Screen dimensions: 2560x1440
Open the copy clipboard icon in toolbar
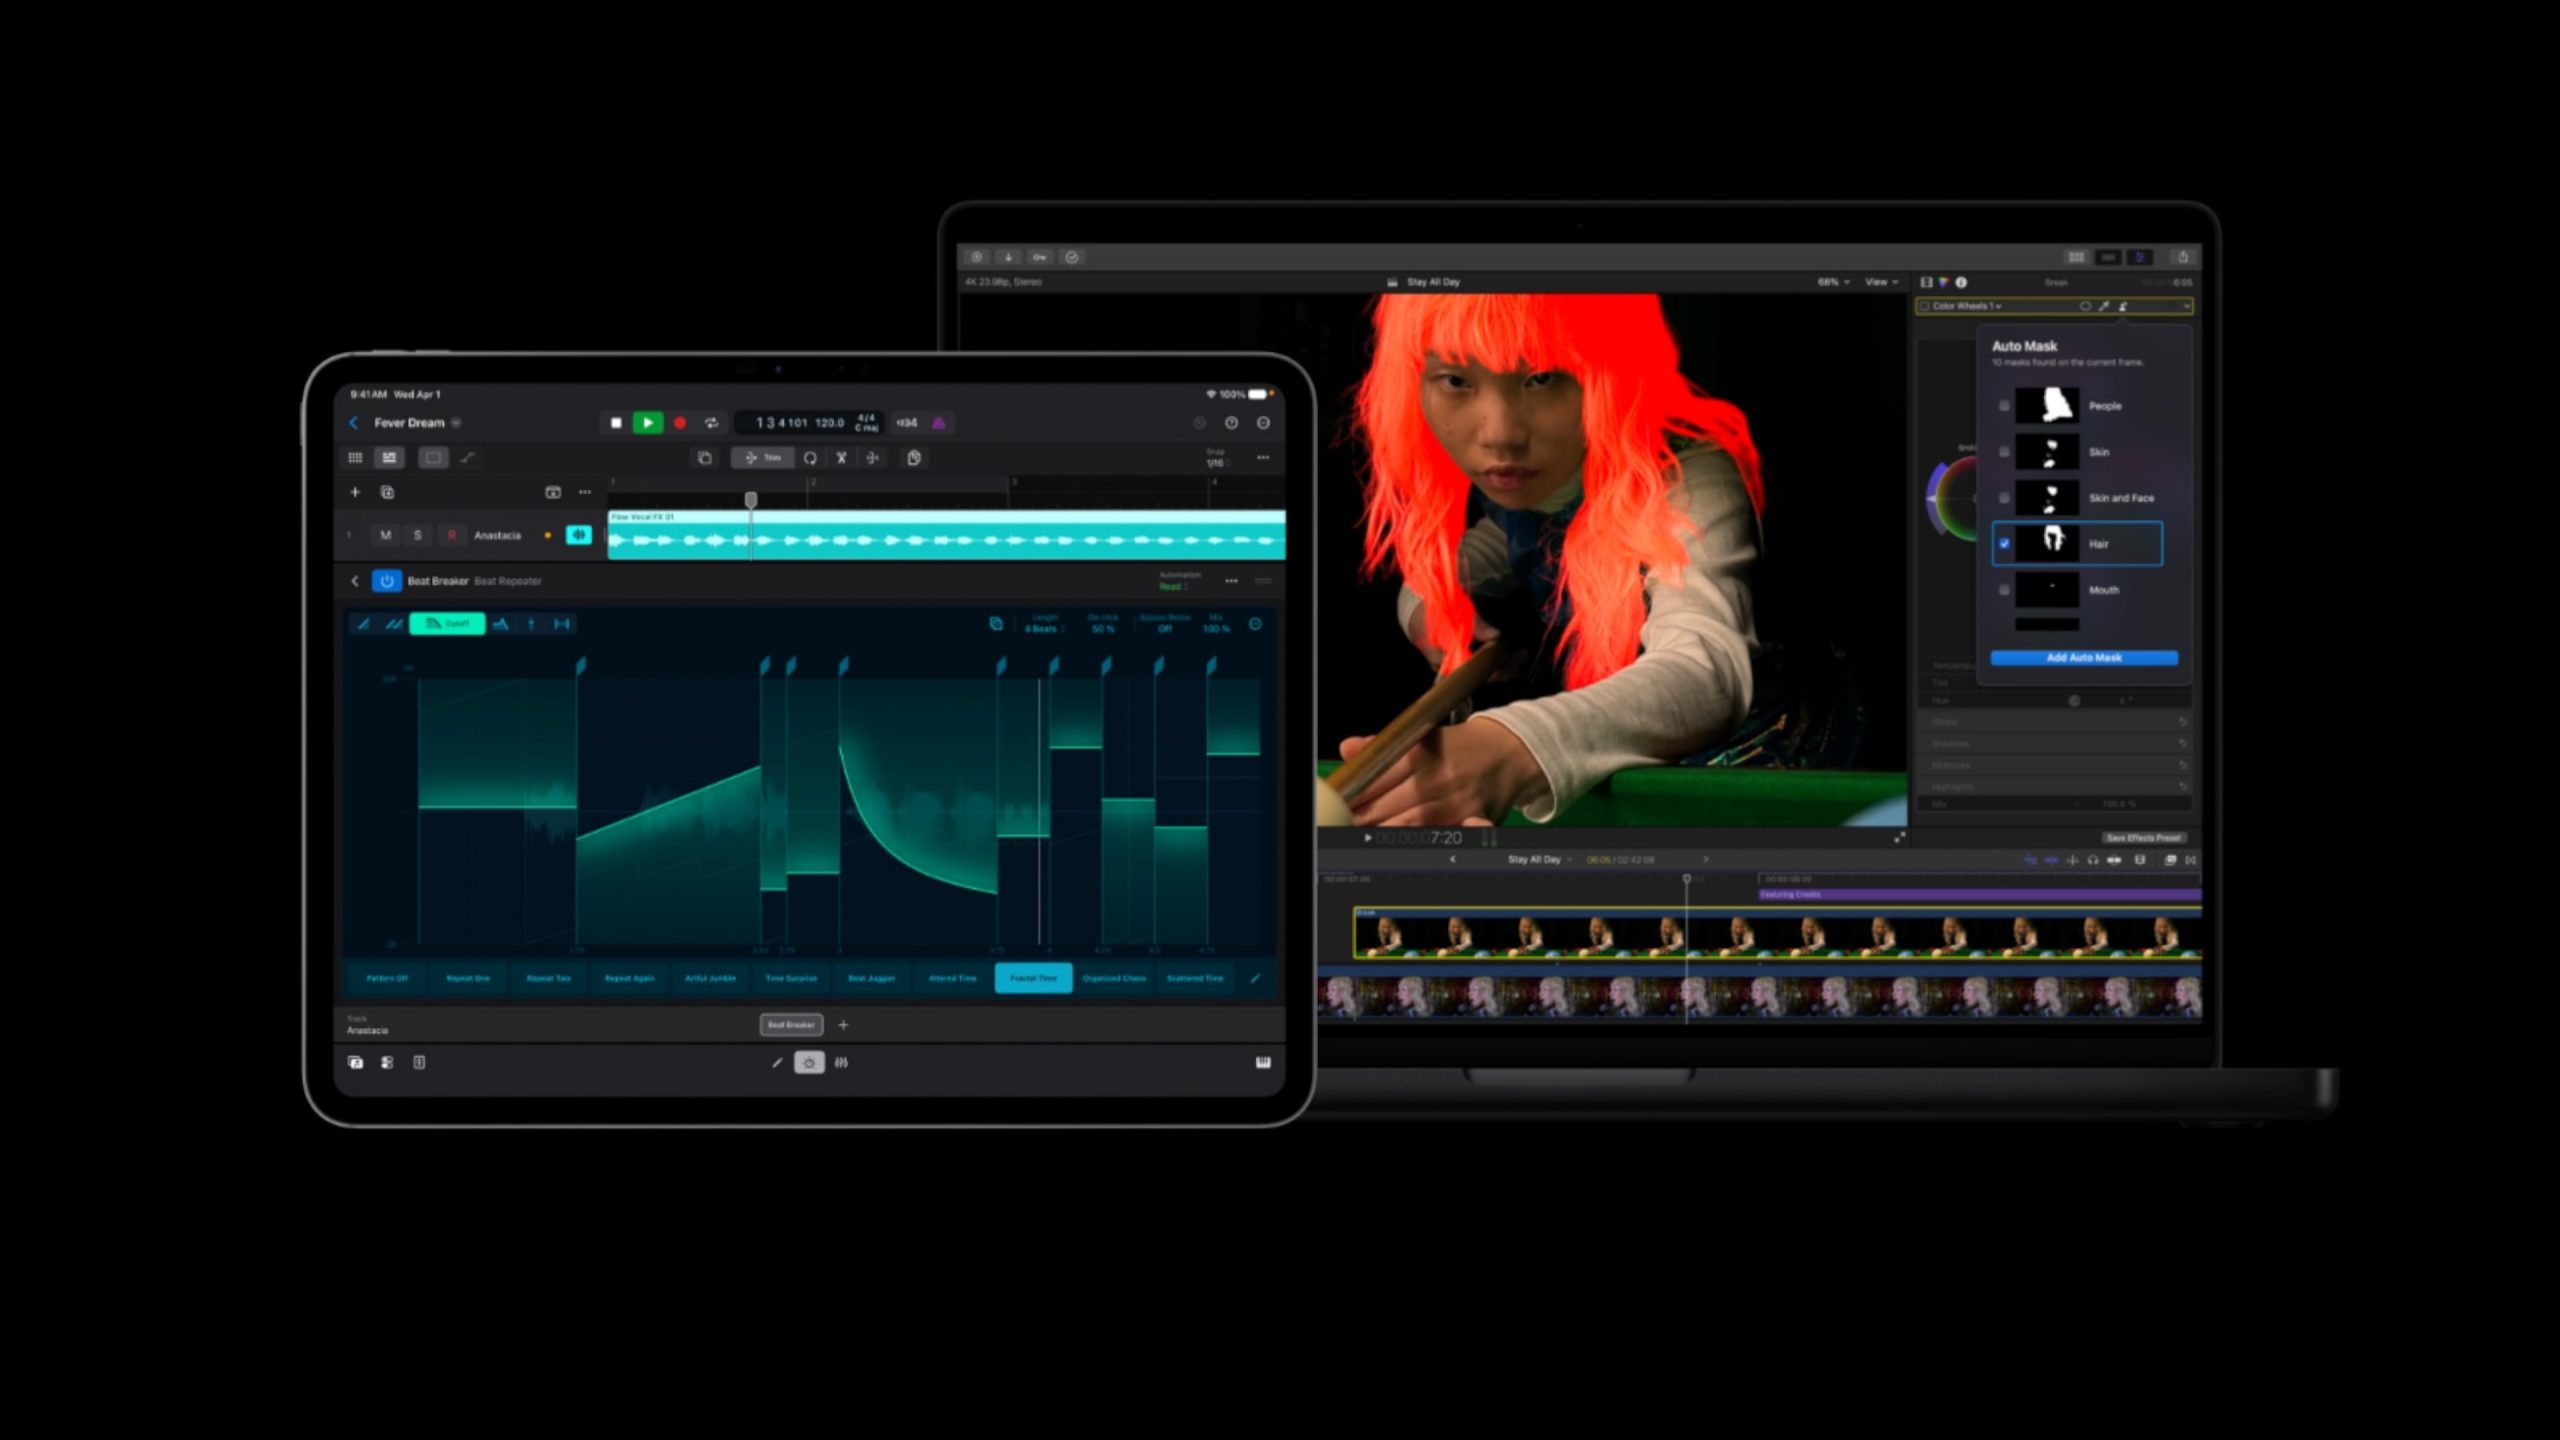point(913,458)
